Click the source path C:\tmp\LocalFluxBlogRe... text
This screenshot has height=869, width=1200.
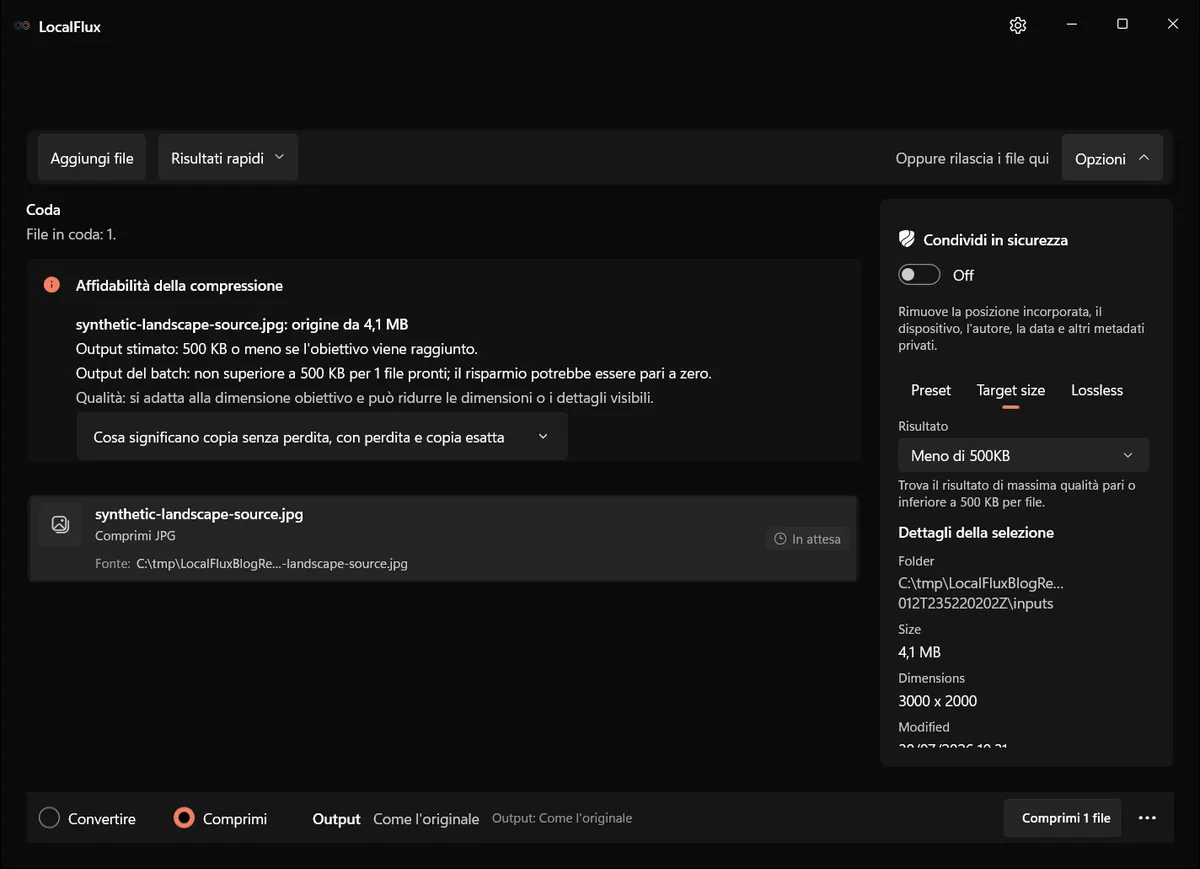[x=272, y=563]
